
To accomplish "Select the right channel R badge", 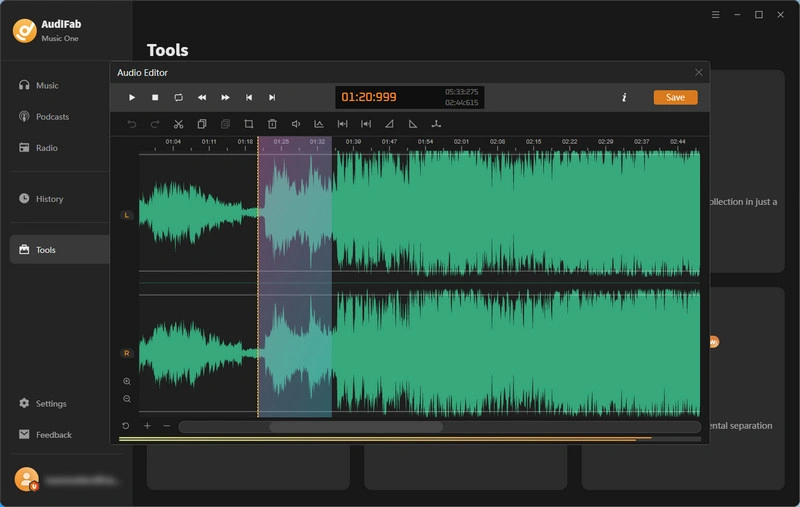I will (x=127, y=353).
